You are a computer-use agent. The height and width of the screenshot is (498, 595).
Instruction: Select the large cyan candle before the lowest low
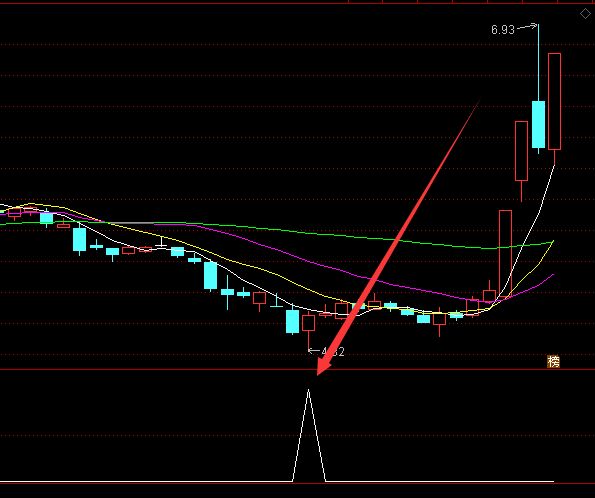(x=292, y=321)
